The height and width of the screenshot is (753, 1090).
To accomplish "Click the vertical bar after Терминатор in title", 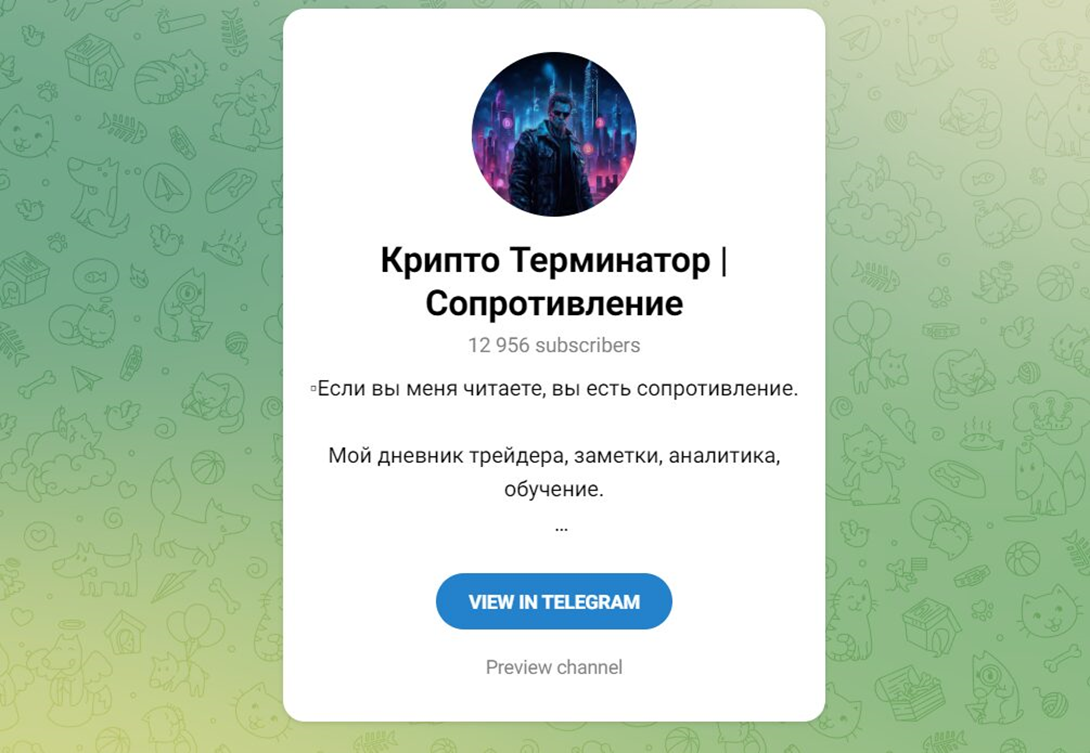I will tap(724, 261).
